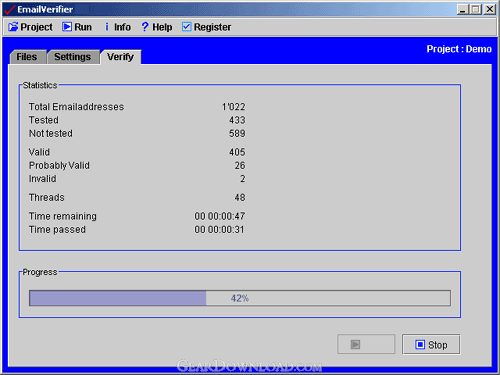The image size is (500, 375).
Task: Click the Stop button
Action: [x=431, y=345]
